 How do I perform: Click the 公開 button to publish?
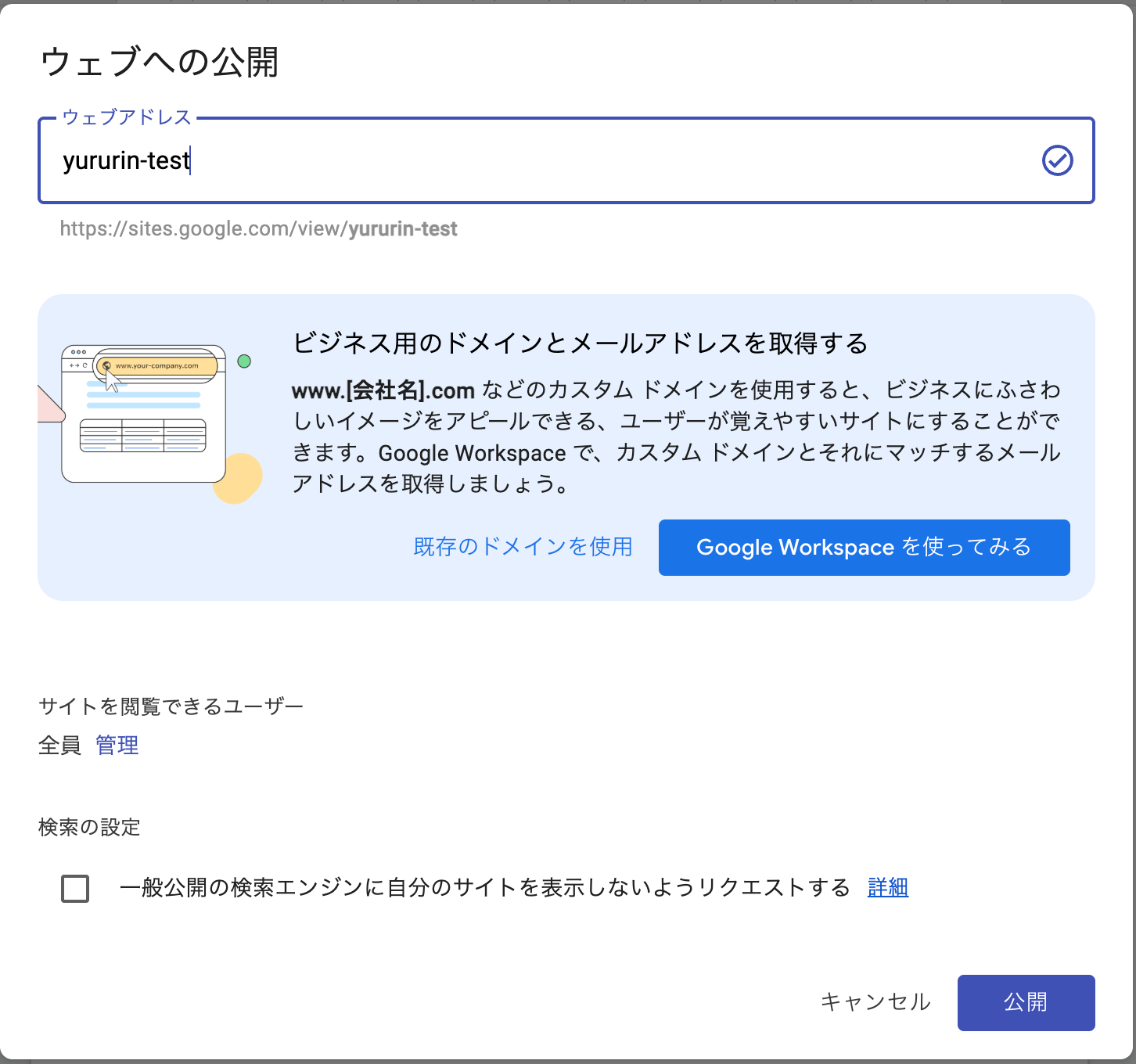(x=1026, y=1002)
